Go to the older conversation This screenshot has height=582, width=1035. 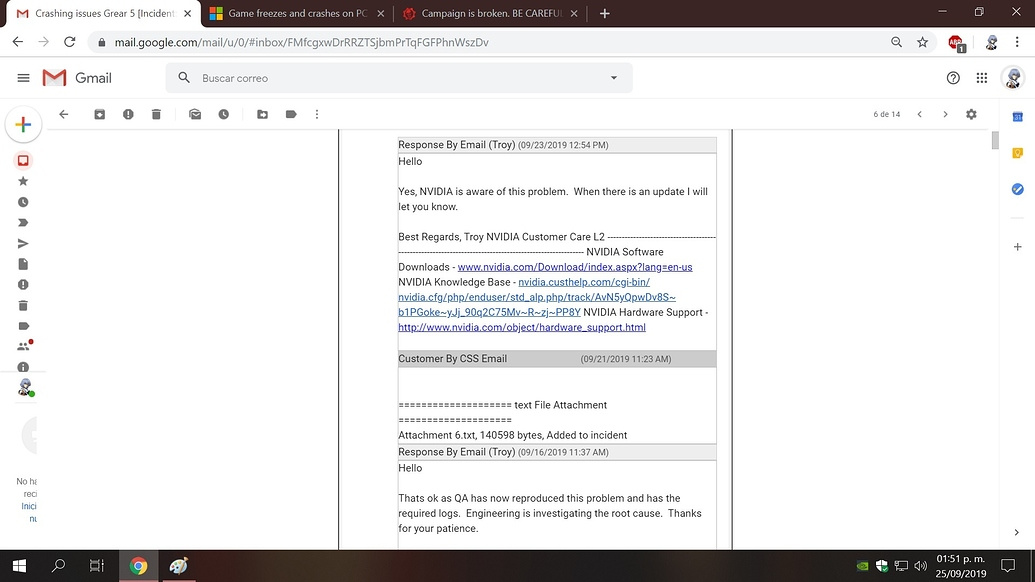[945, 114]
